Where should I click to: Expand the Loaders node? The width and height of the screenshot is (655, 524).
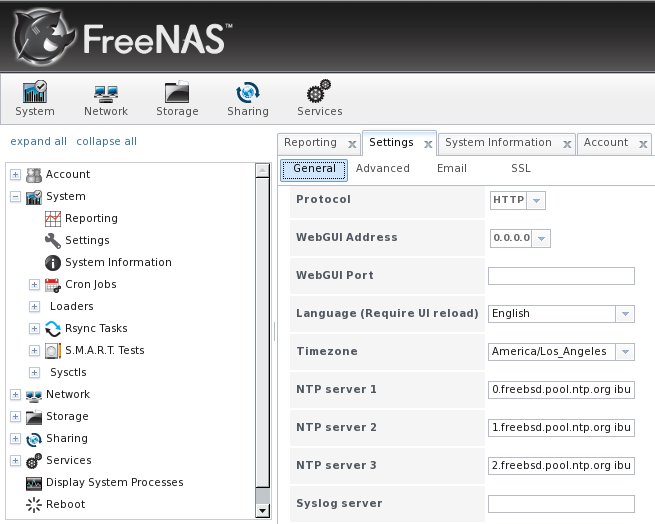click(34, 306)
